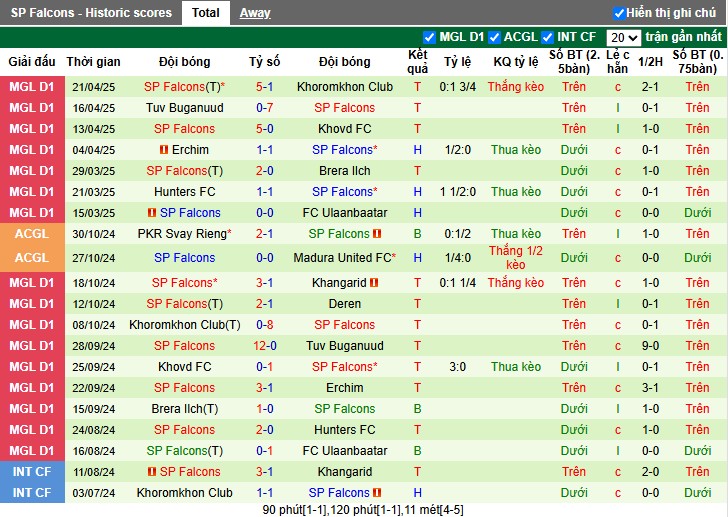Click 'SP Falcons - Historic scores' title
Image resolution: width=728 pixels, height=517 pixels.
(x=91, y=13)
